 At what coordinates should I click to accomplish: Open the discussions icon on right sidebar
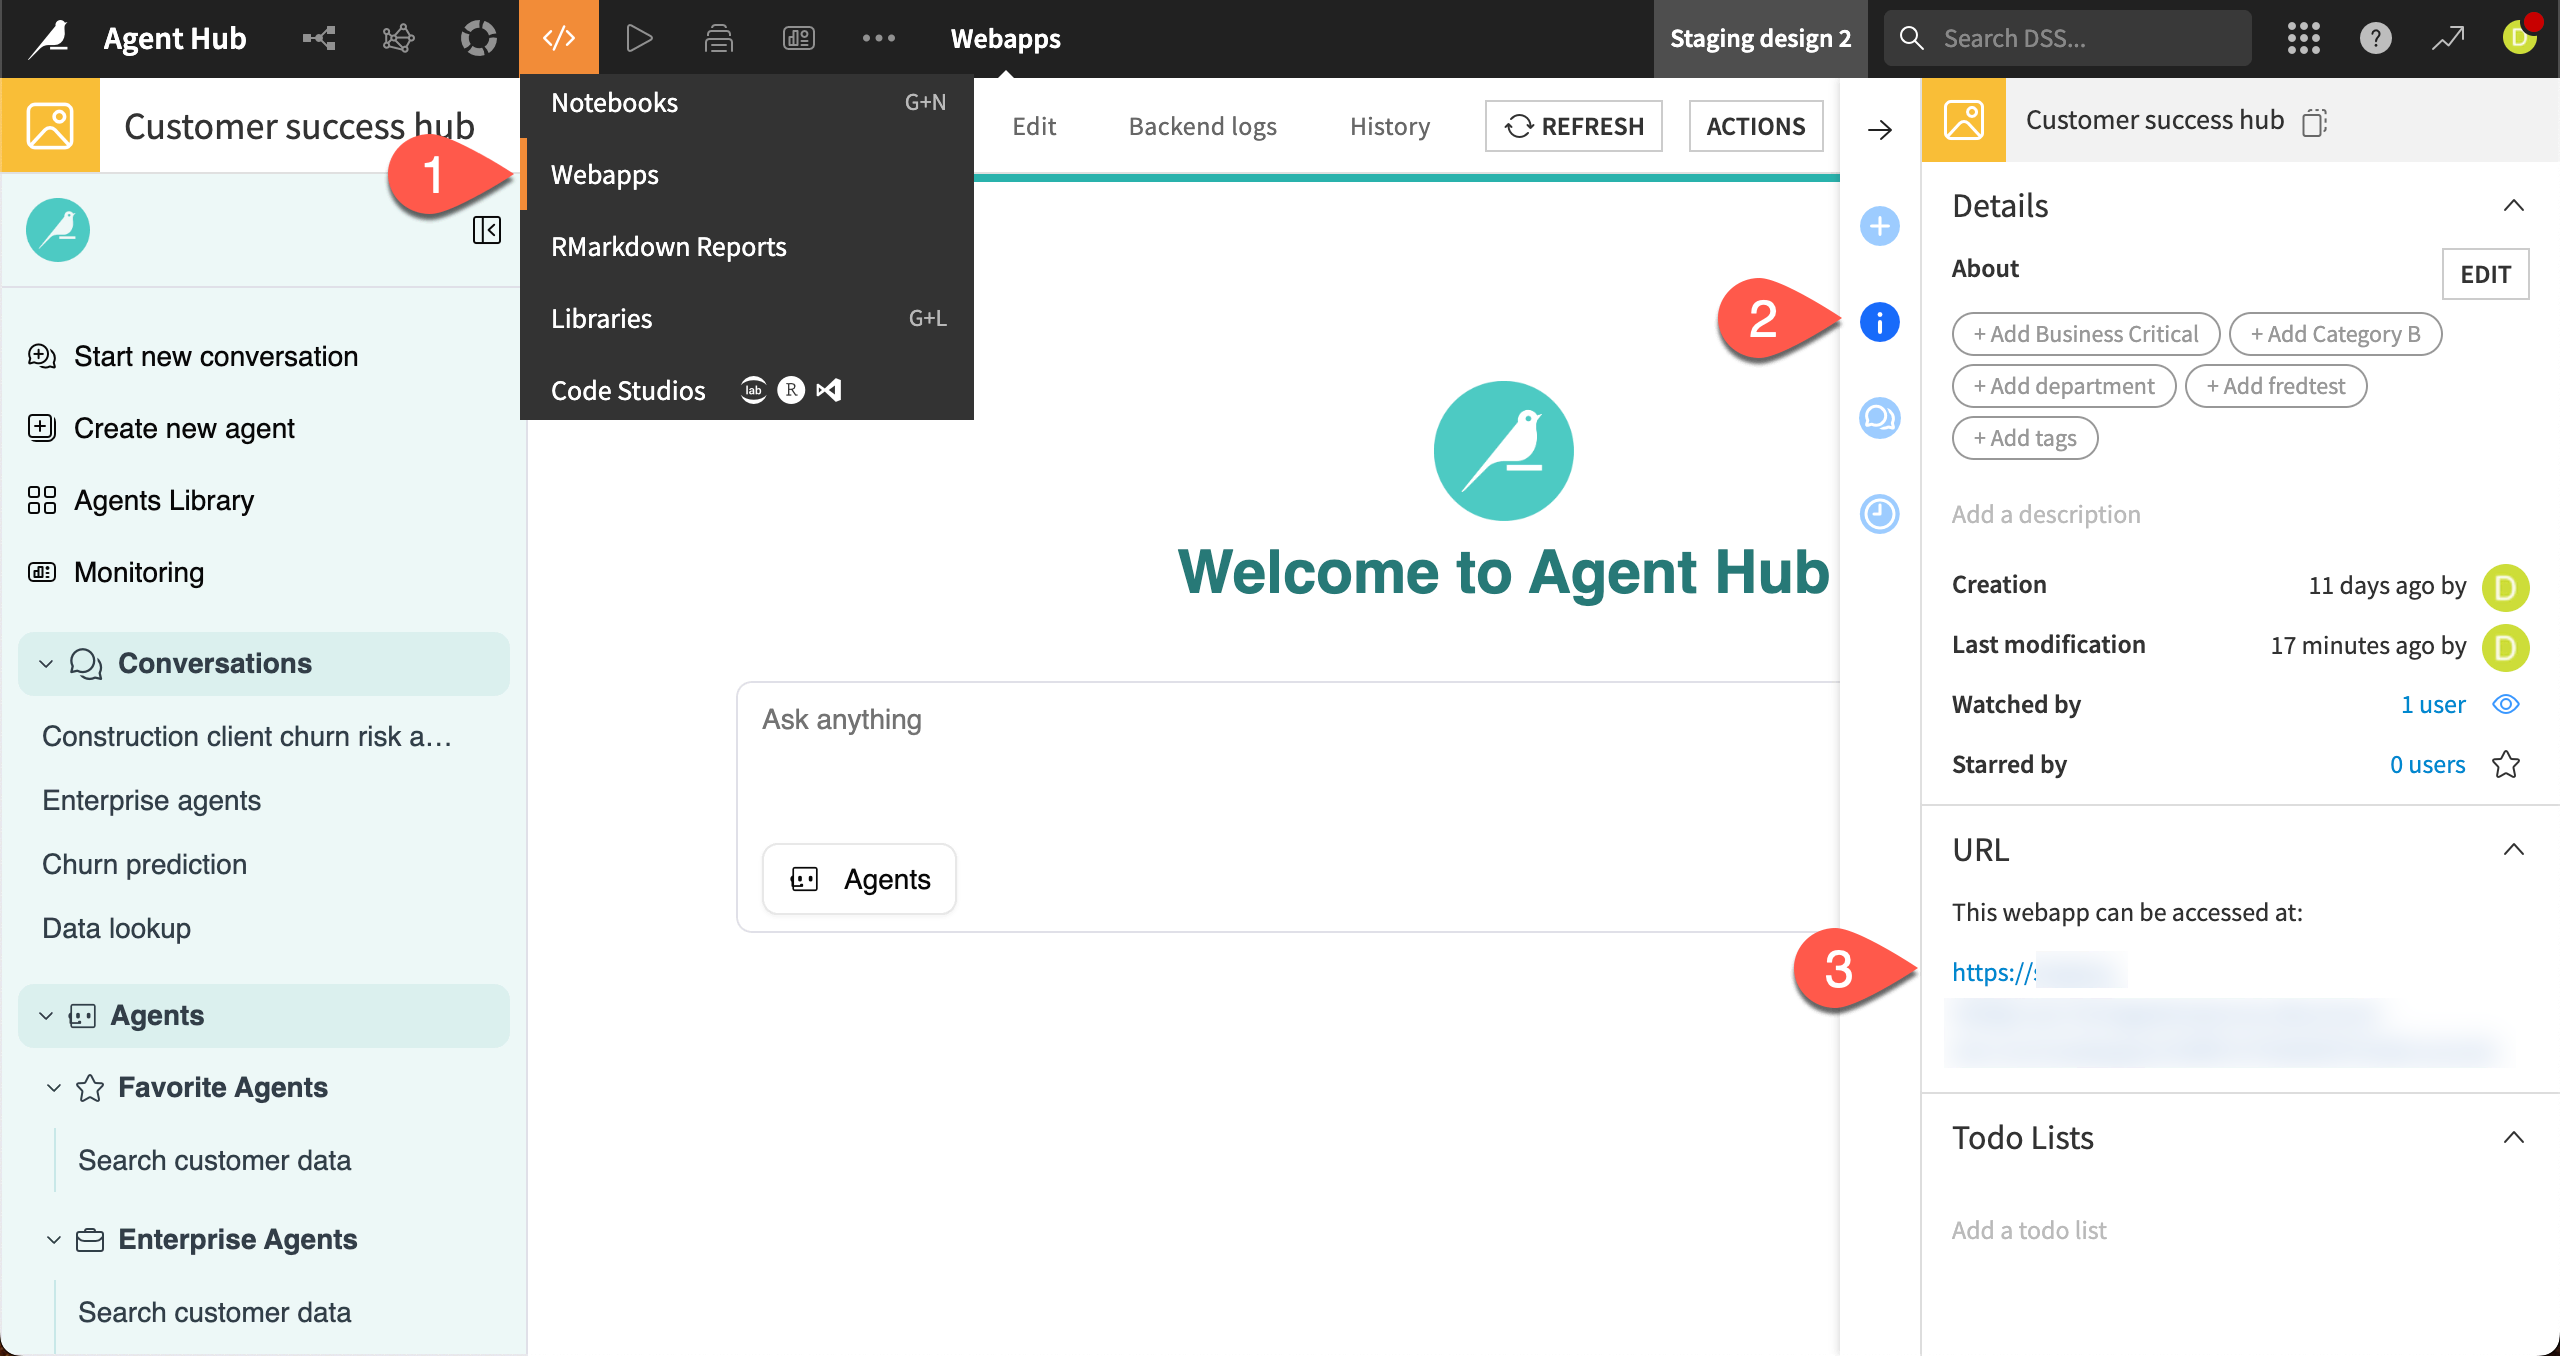coord(1880,419)
